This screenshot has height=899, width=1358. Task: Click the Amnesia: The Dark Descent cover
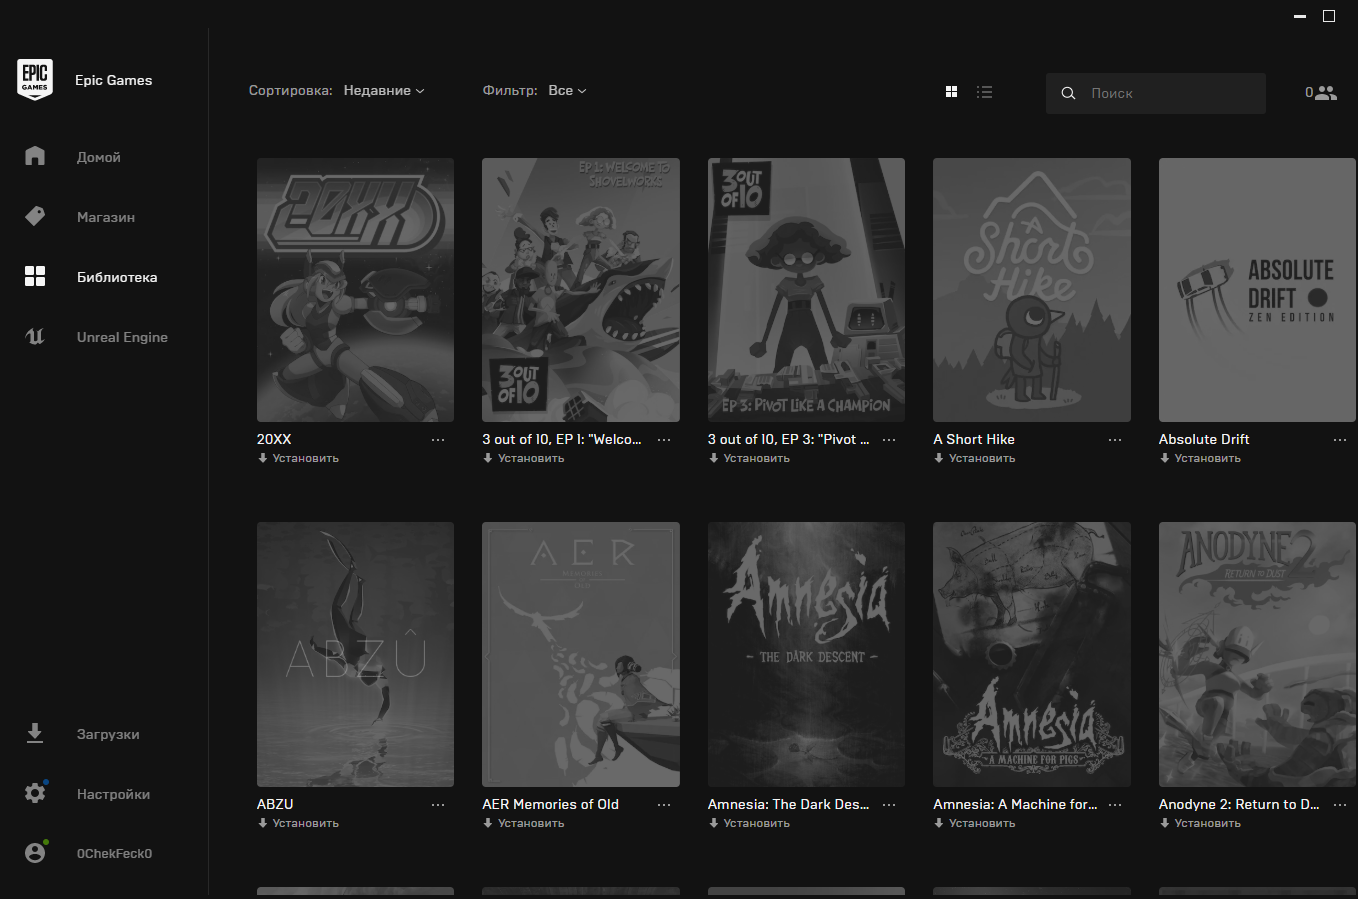pyautogui.click(x=806, y=654)
